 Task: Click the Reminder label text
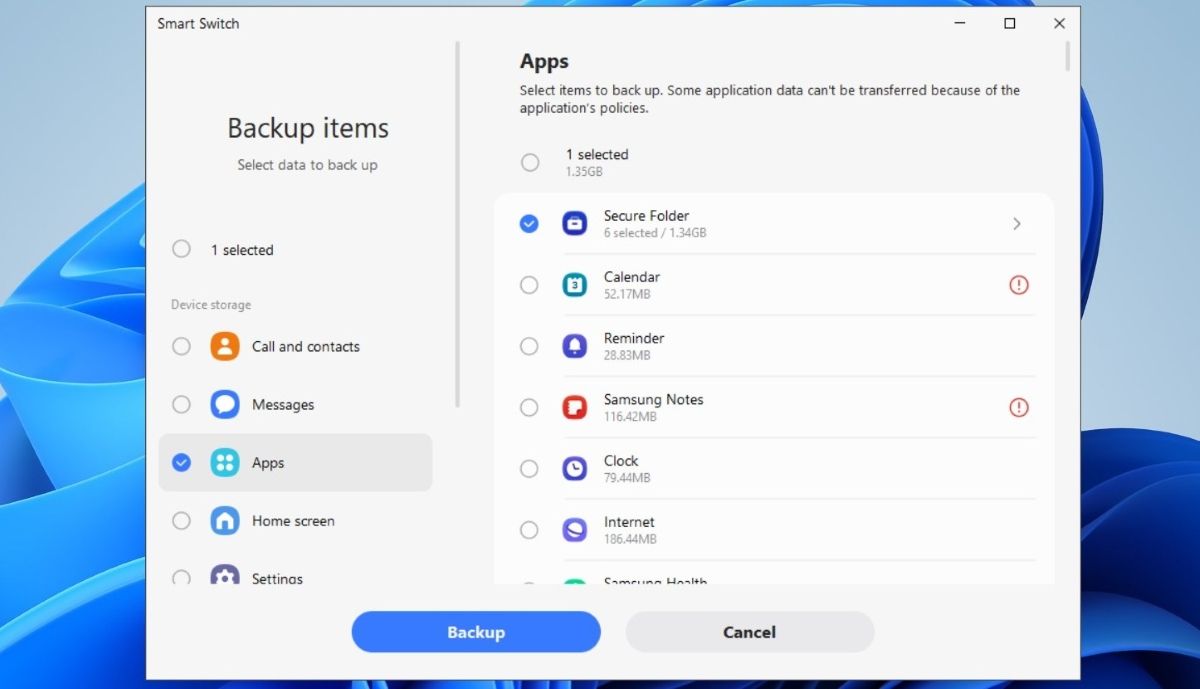point(634,338)
